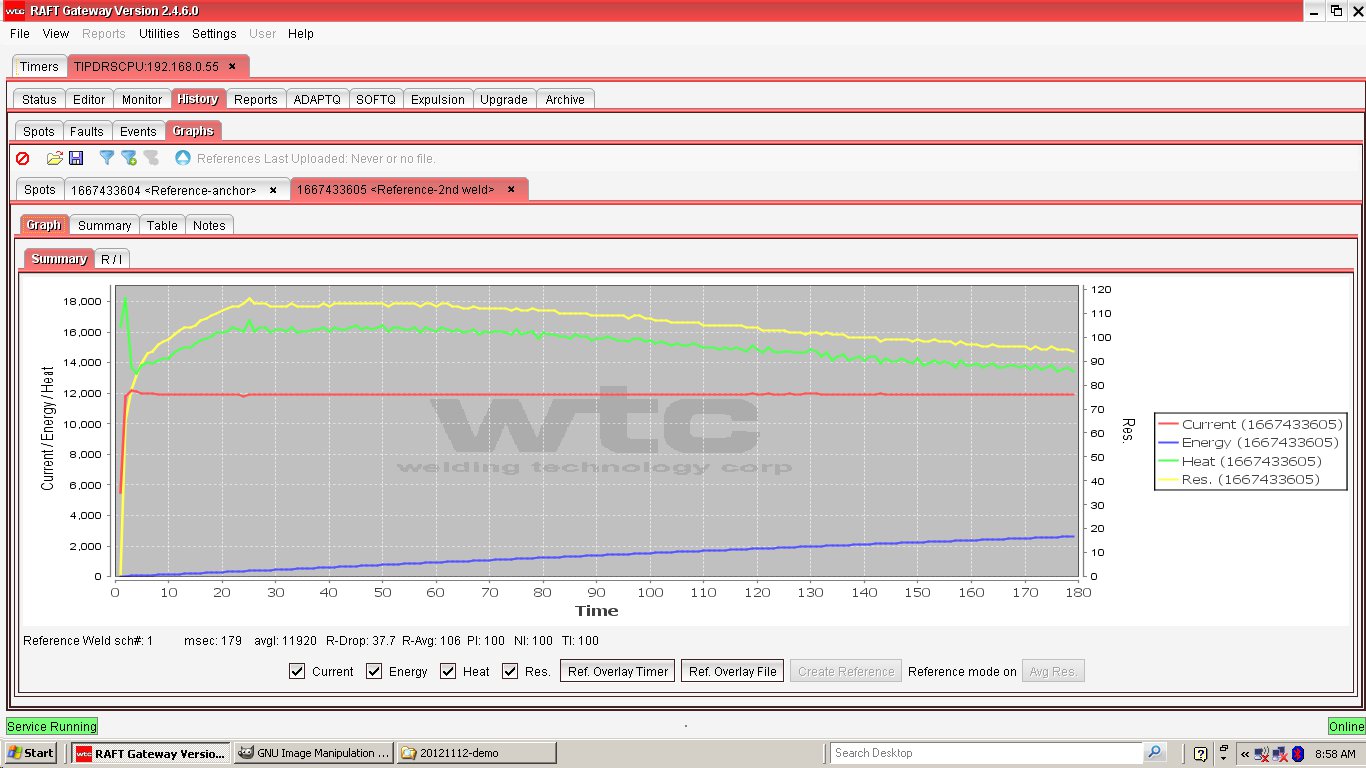This screenshot has width=1366, height=768.
Task: Close the Reference-anchor graph tab
Action: (273, 189)
